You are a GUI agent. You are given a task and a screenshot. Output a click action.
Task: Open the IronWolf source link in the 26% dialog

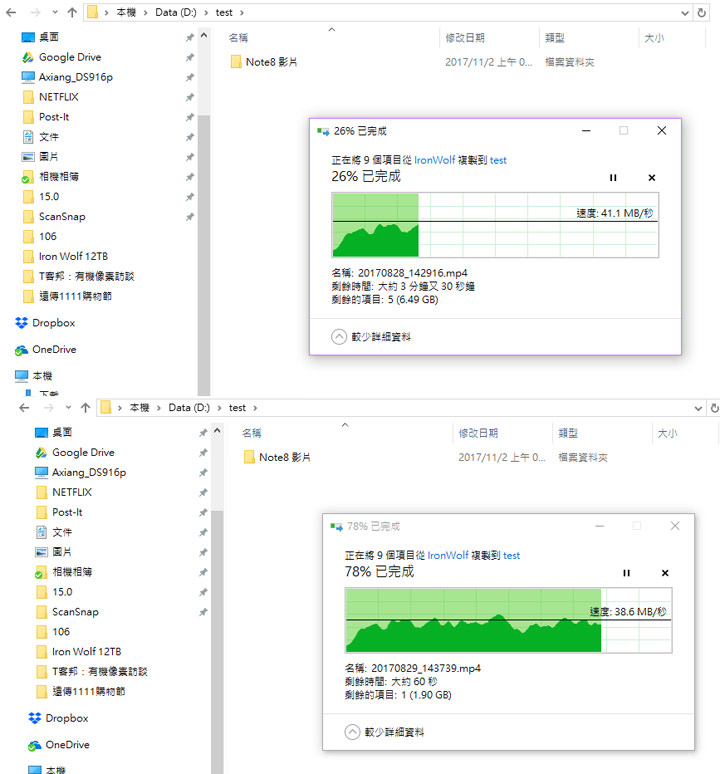pos(434,160)
